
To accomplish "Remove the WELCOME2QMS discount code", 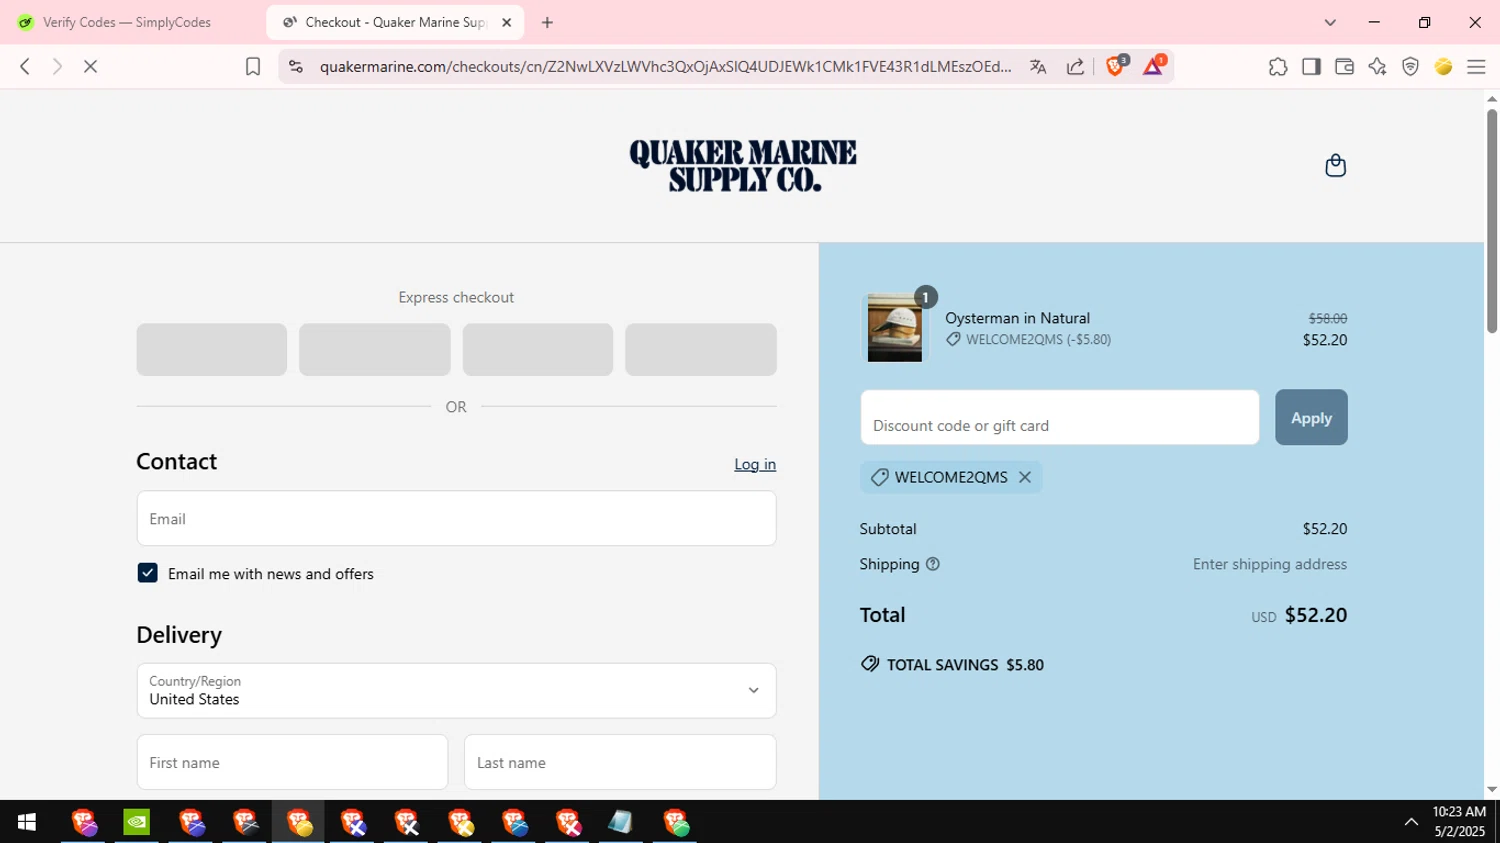I will coord(1025,477).
